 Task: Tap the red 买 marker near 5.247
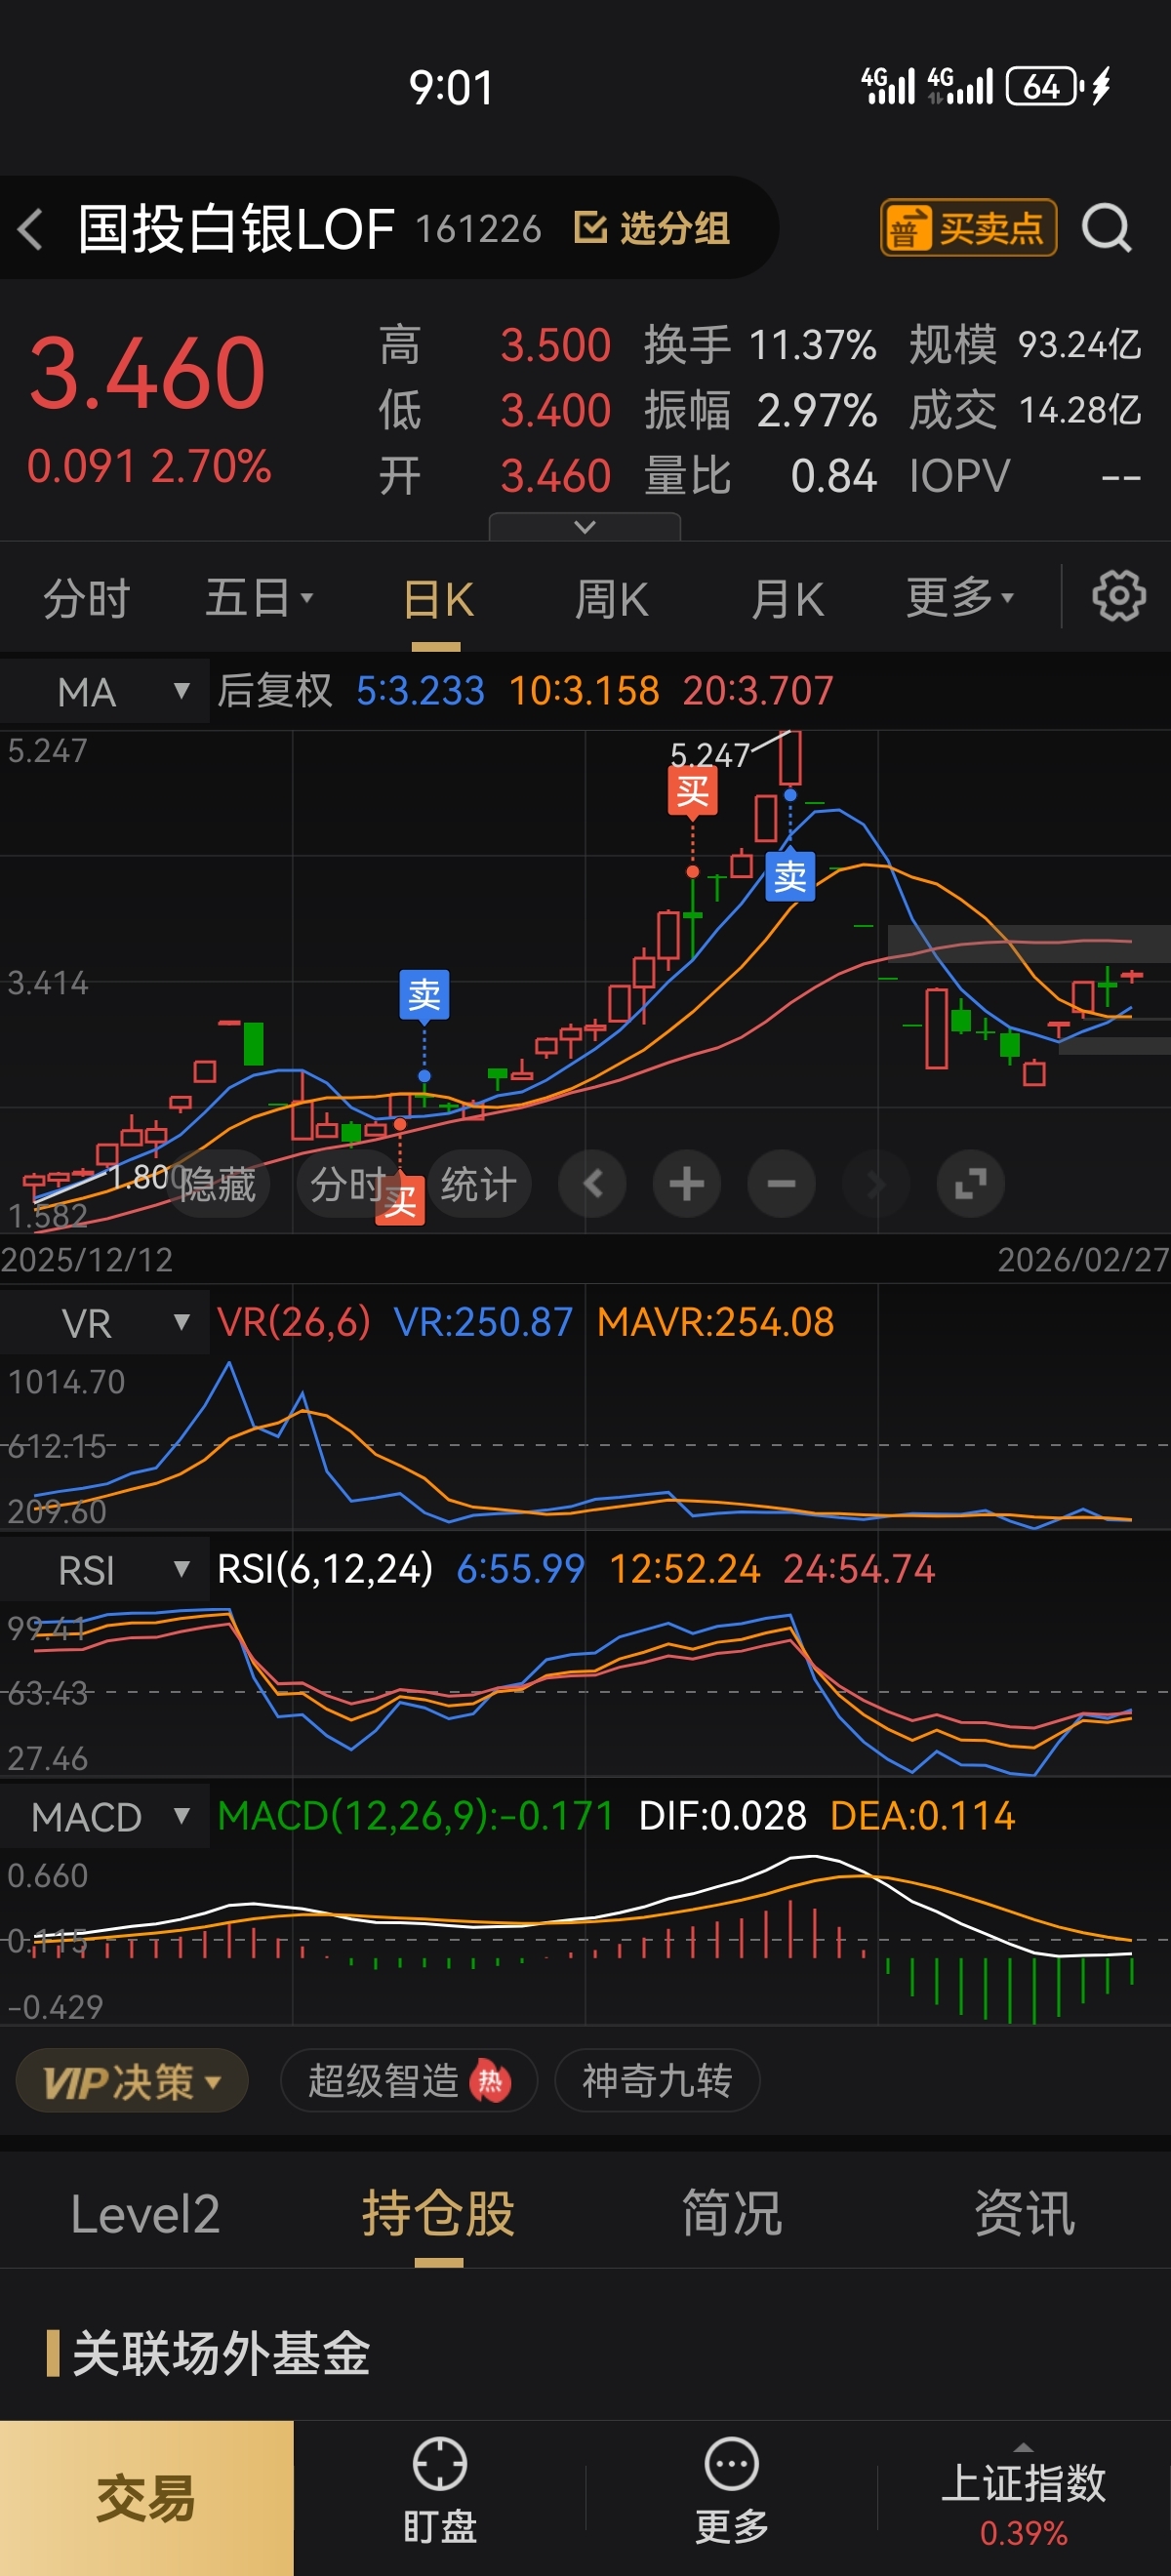[692, 792]
